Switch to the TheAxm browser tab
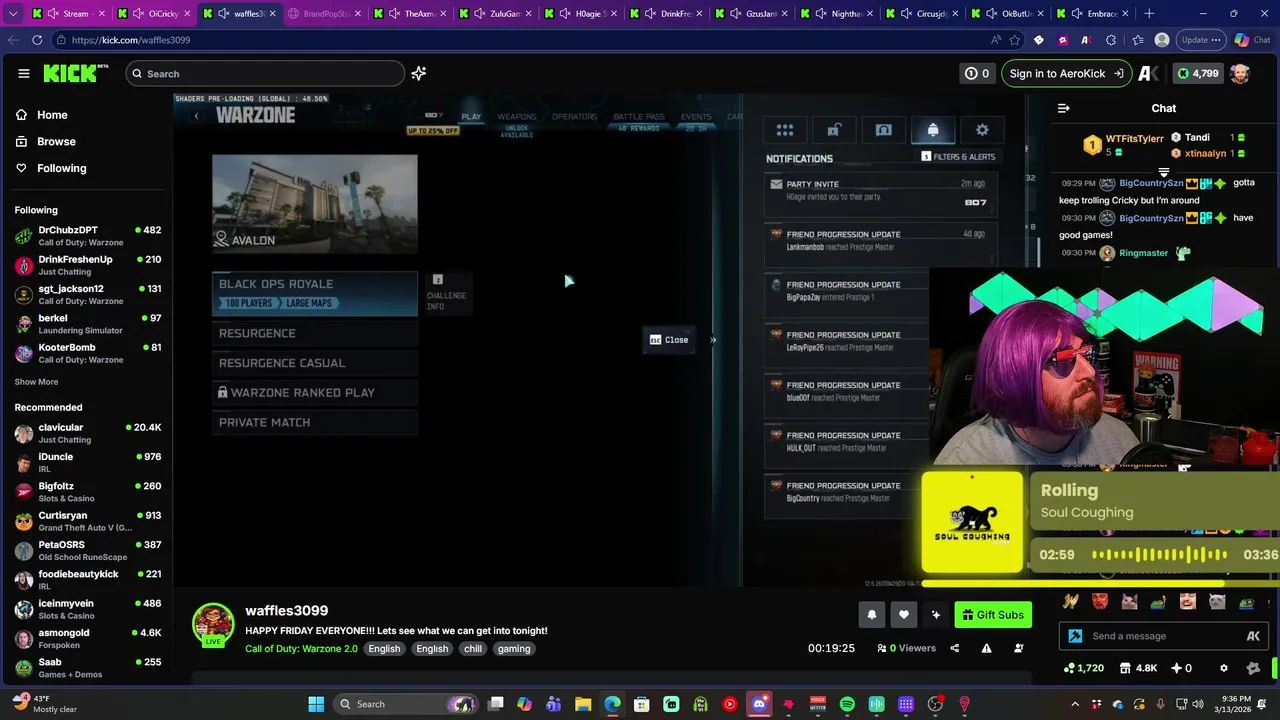 click(410, 14)
